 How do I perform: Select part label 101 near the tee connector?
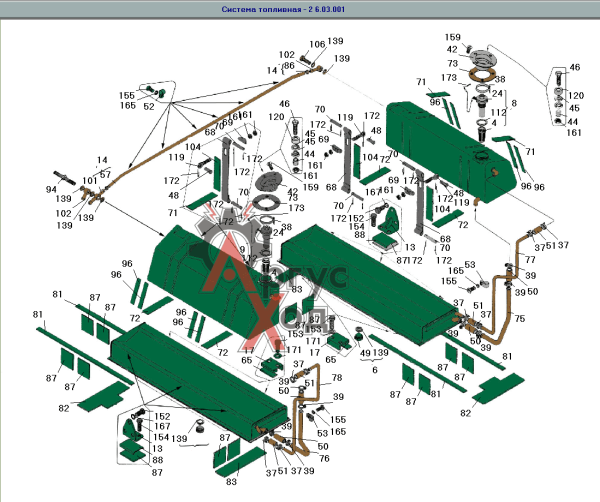click(90, 180)
